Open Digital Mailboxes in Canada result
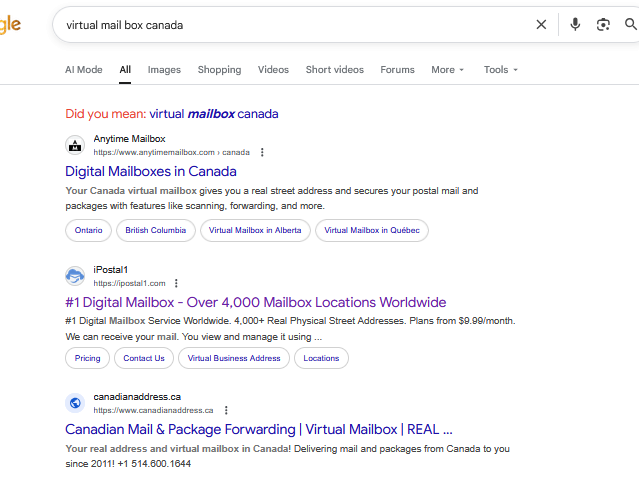The width and height of the screenshot is (639, 485). click(151, 172)
